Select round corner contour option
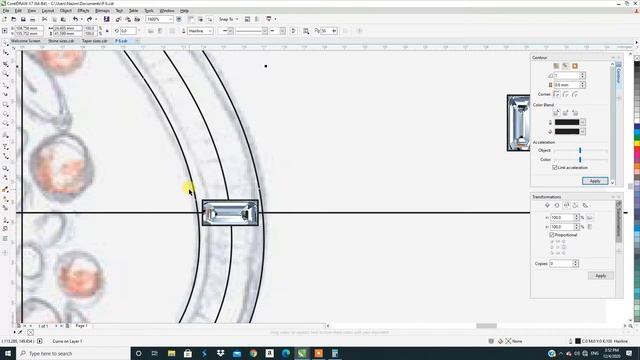This screenshot has height=360, width=640. tap(566, 94)
